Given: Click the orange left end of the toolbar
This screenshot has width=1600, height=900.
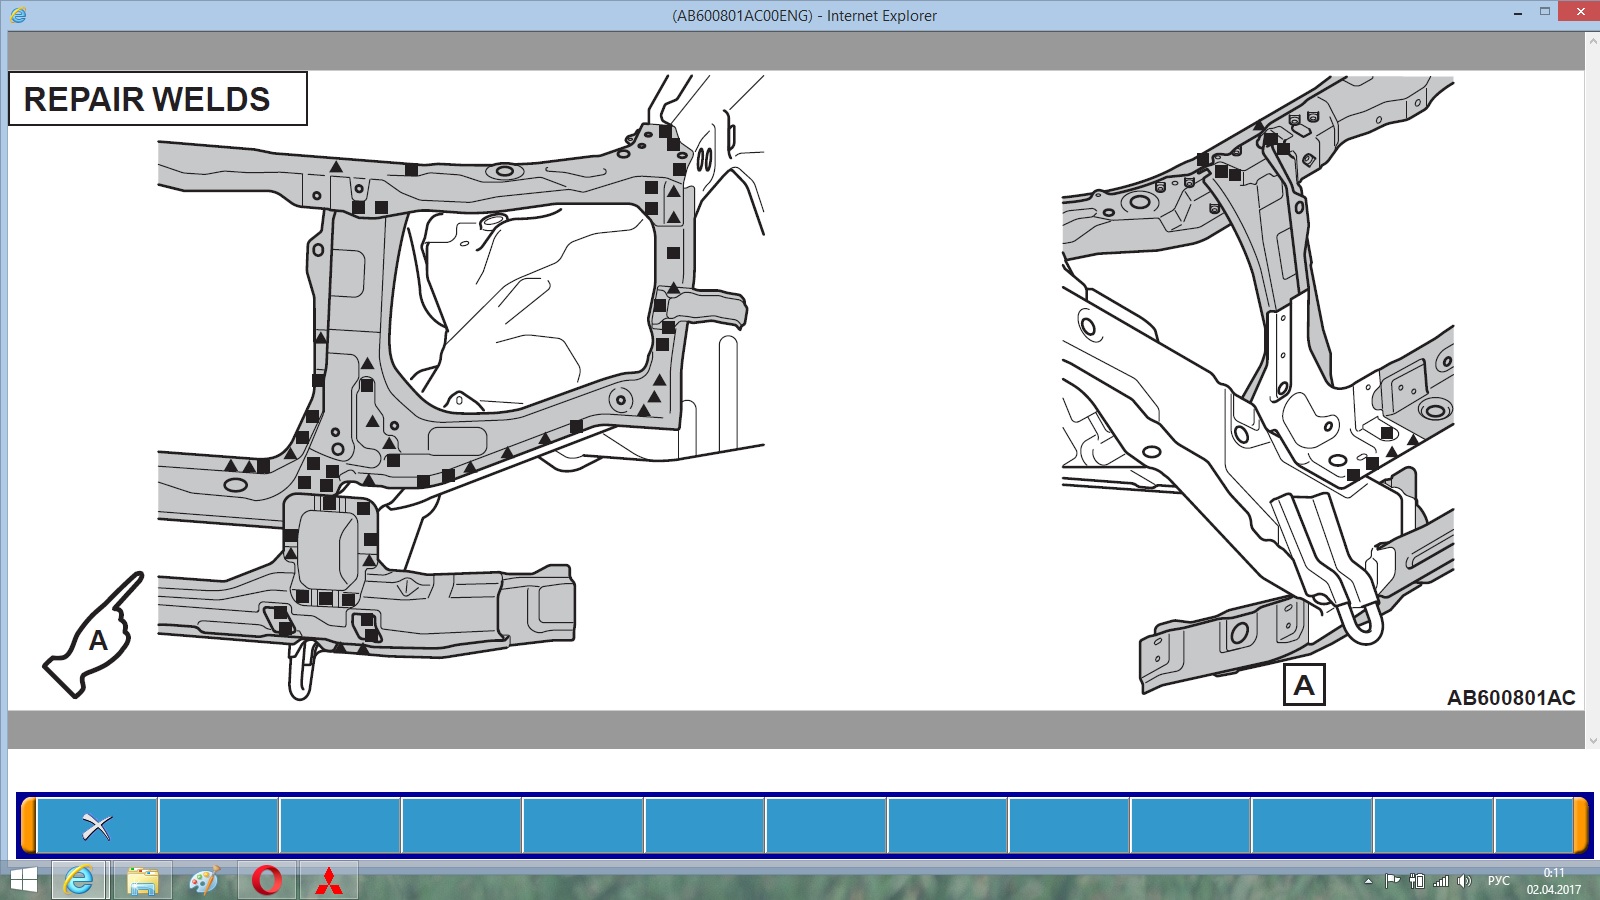Looking at the screenshot, I should tap(28, 826).
